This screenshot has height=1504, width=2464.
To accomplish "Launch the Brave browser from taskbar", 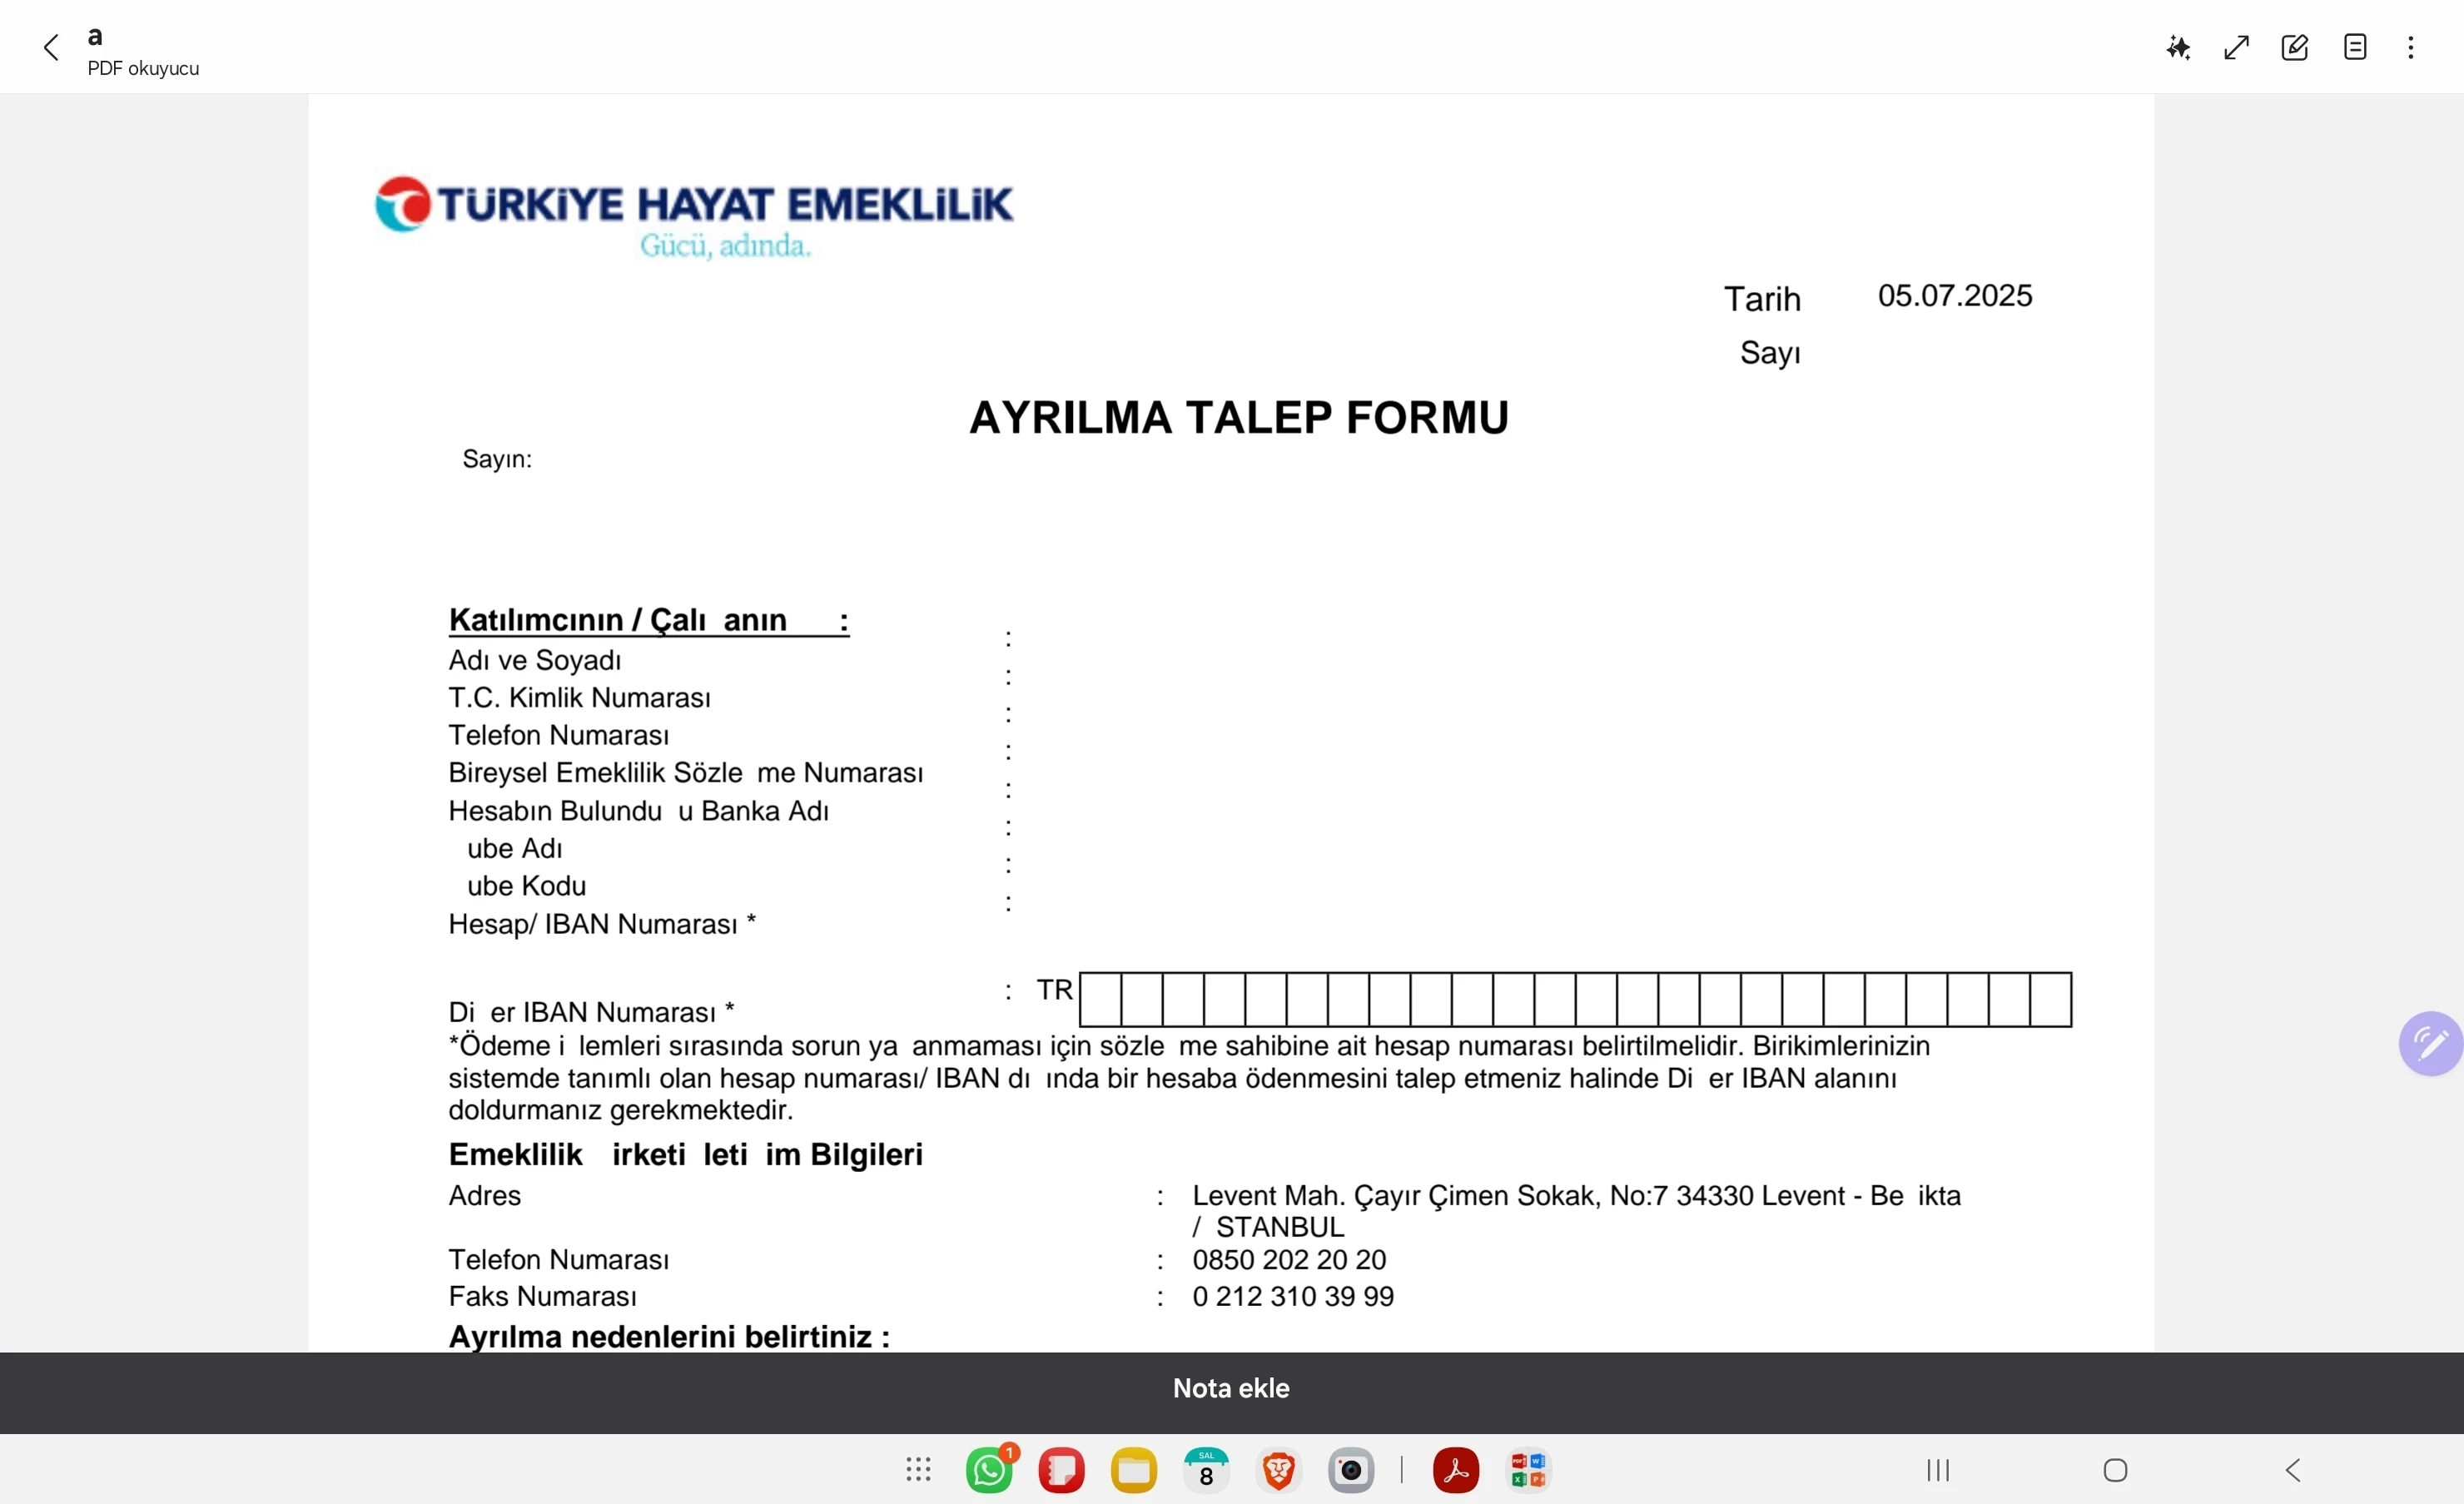I will (x=1278, y=1471).
